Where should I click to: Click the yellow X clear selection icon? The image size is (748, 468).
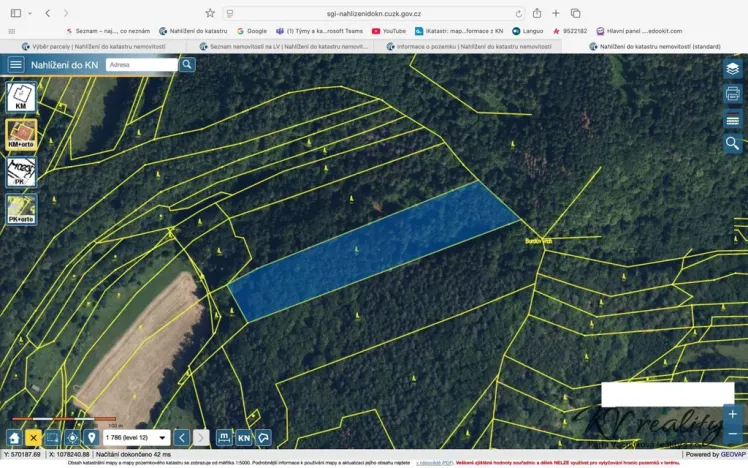(x=33, y=437)
